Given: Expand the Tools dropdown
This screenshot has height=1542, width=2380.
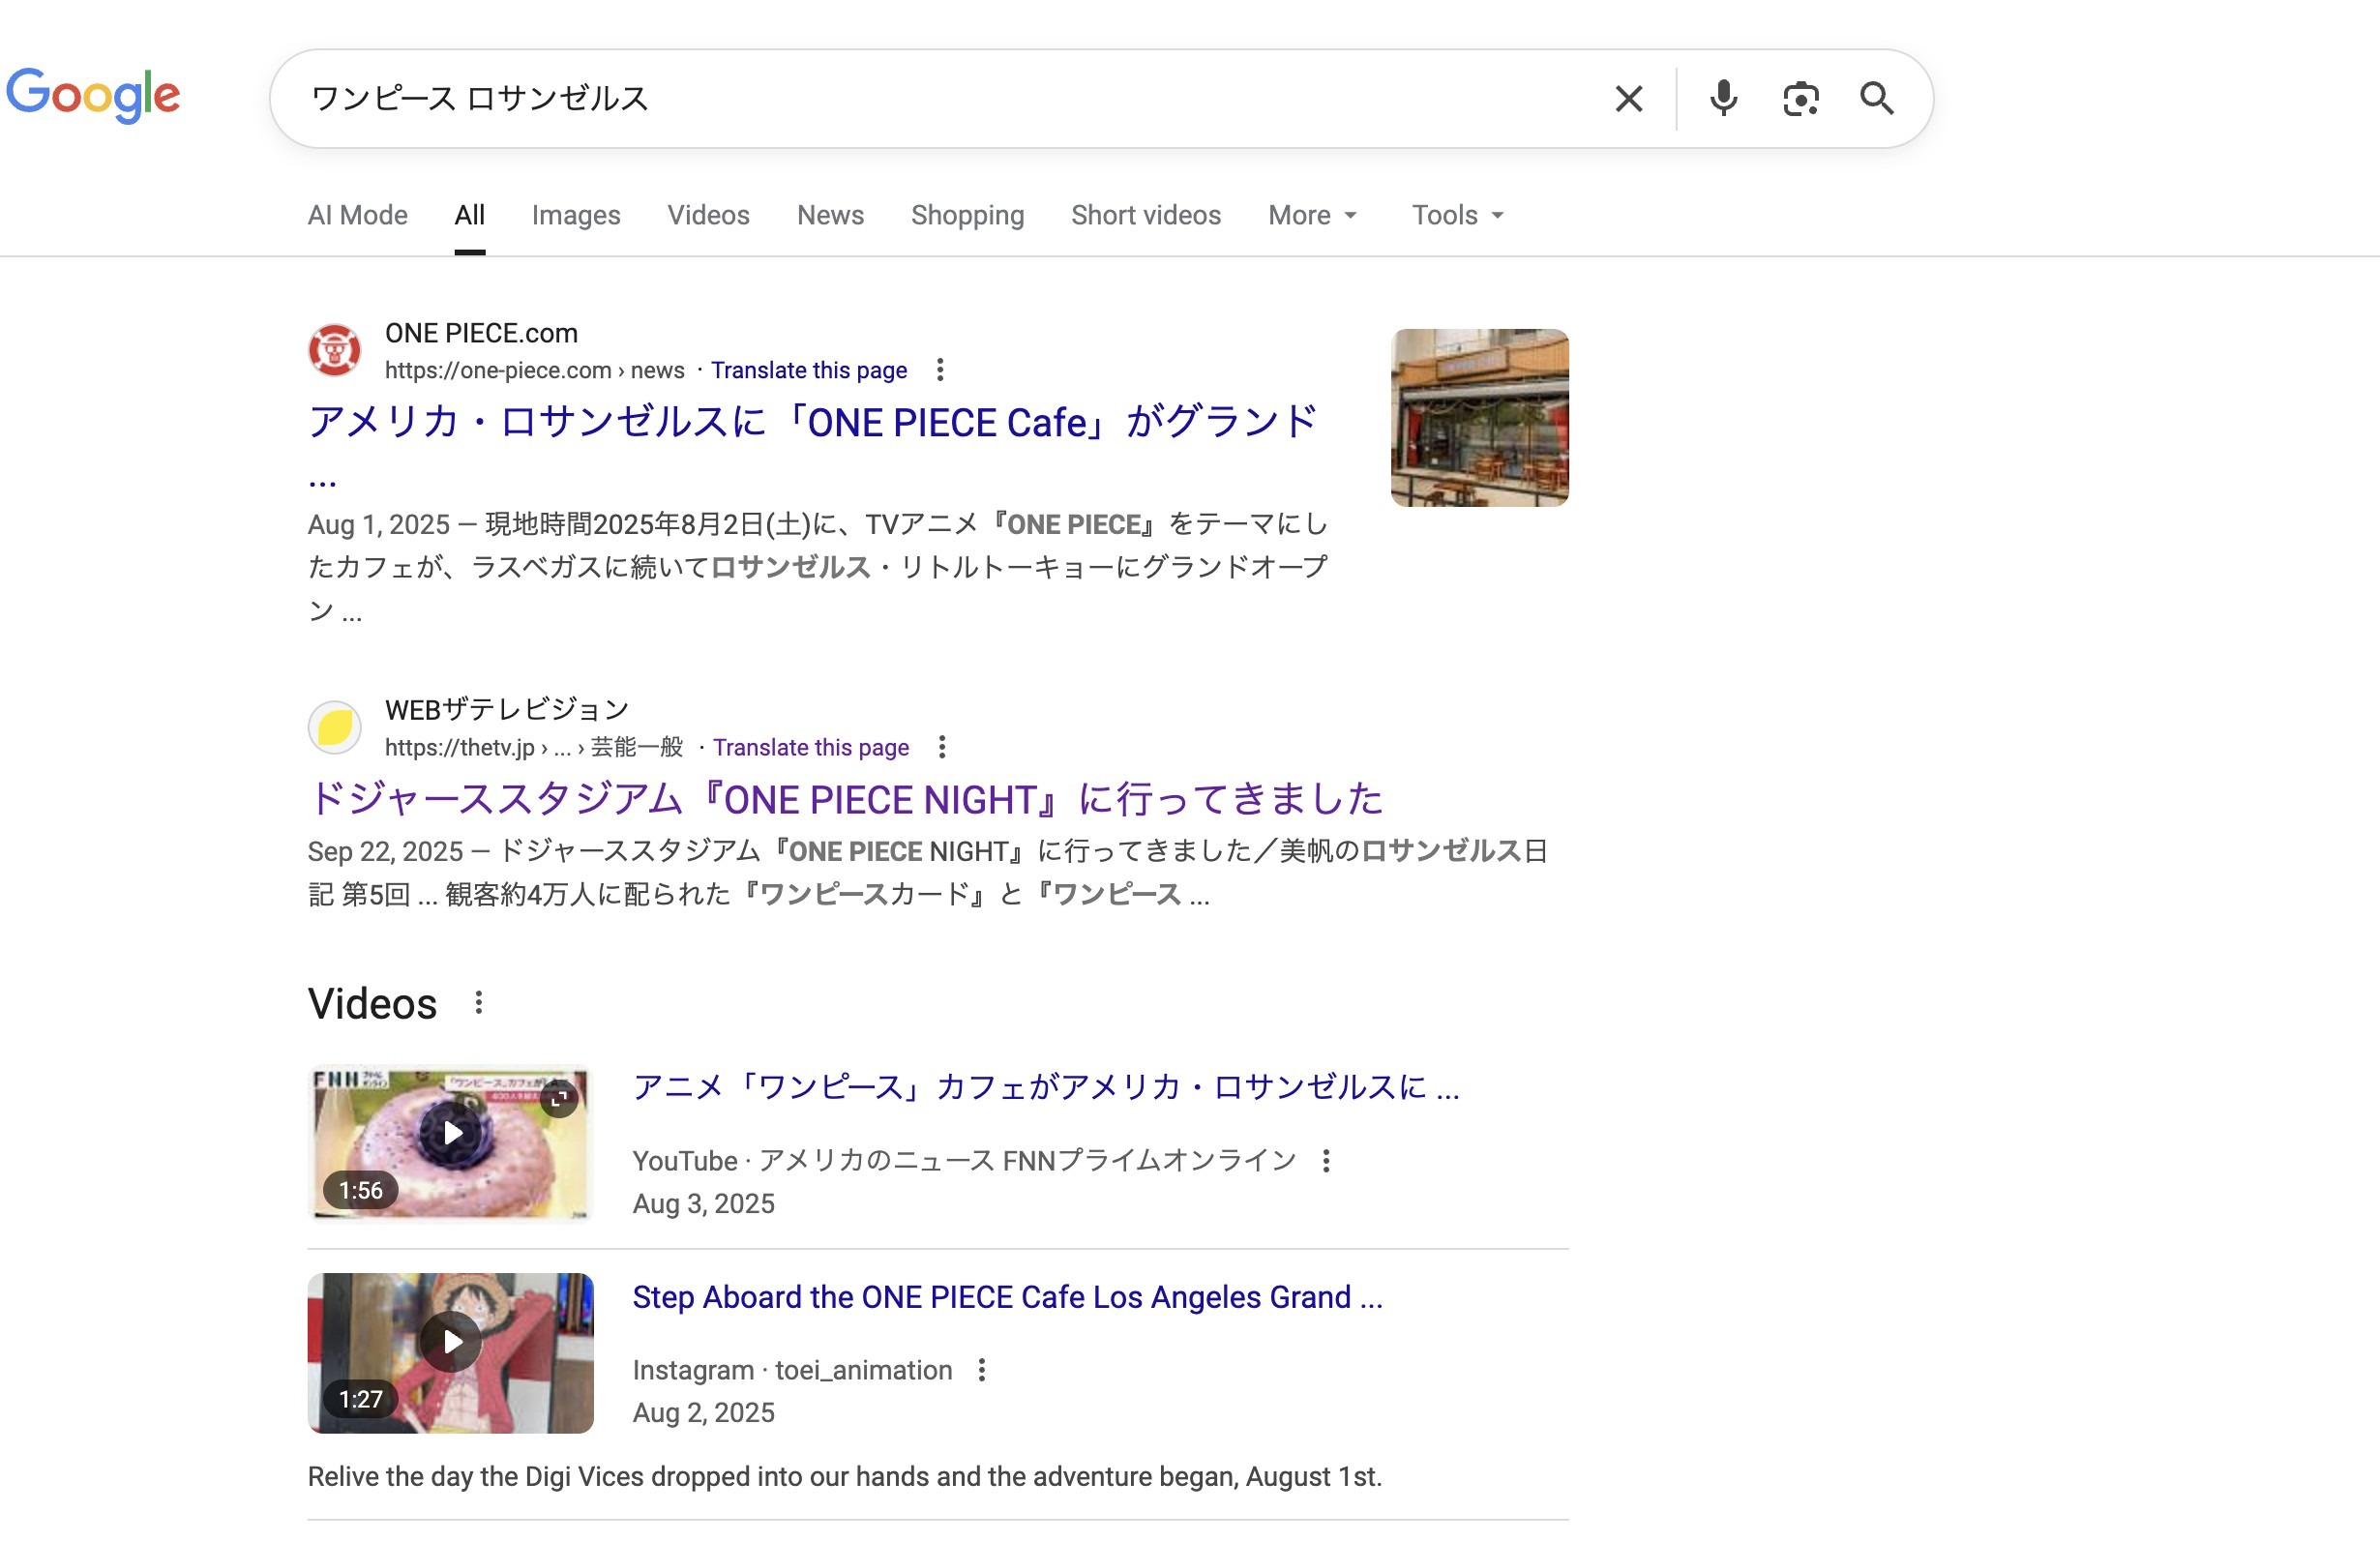Looking at the screenshot, I should 1457,215.
